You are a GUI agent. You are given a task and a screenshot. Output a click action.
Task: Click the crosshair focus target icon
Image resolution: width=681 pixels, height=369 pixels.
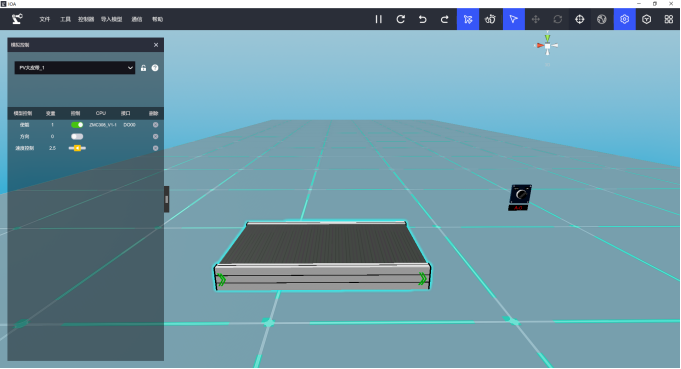click(580, 19)
